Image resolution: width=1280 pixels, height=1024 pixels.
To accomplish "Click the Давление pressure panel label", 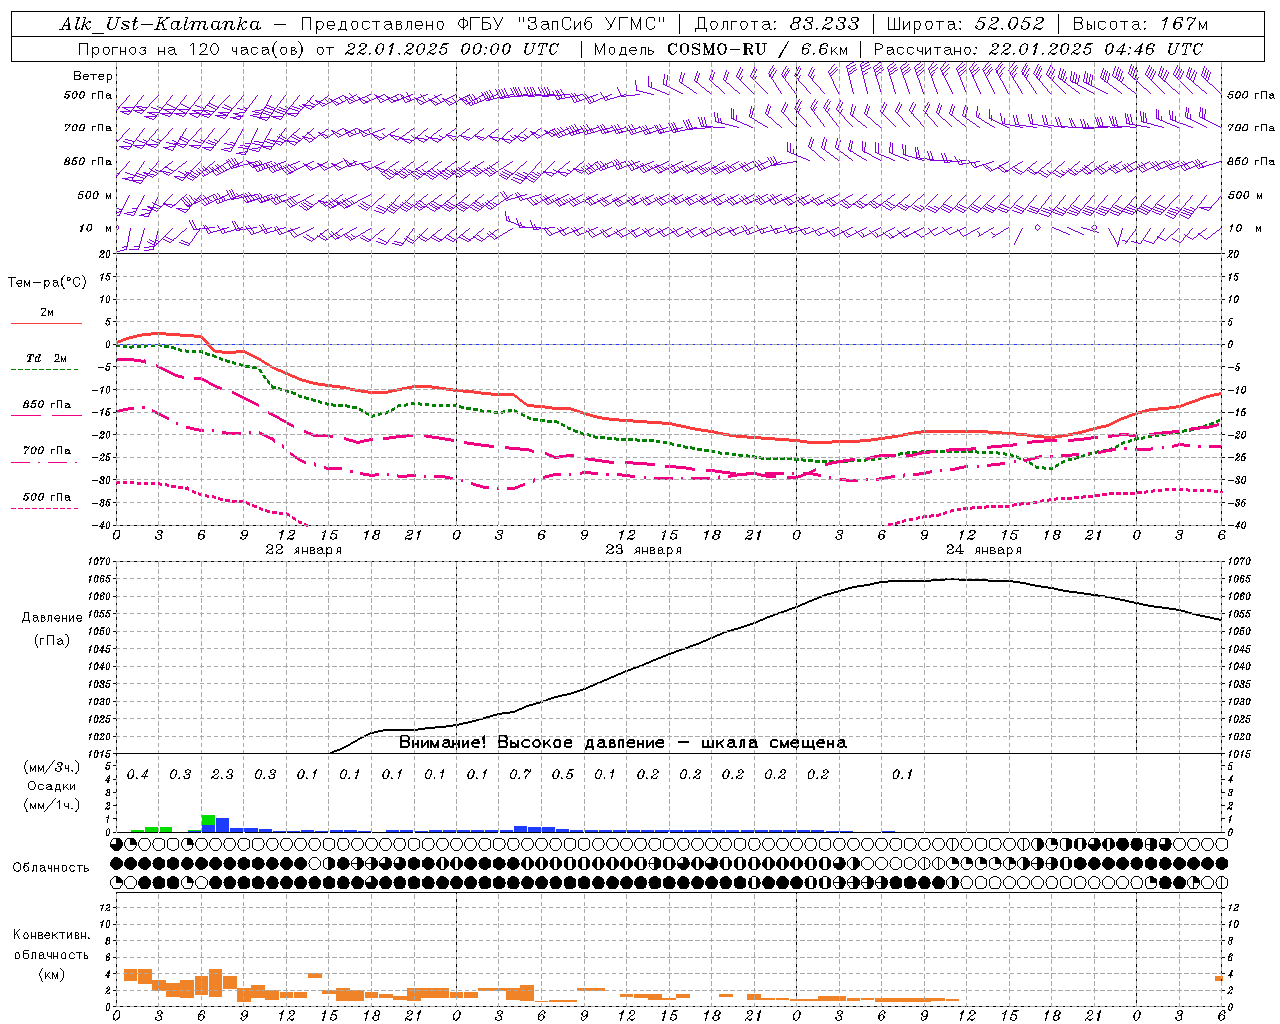I will [52, 618].
